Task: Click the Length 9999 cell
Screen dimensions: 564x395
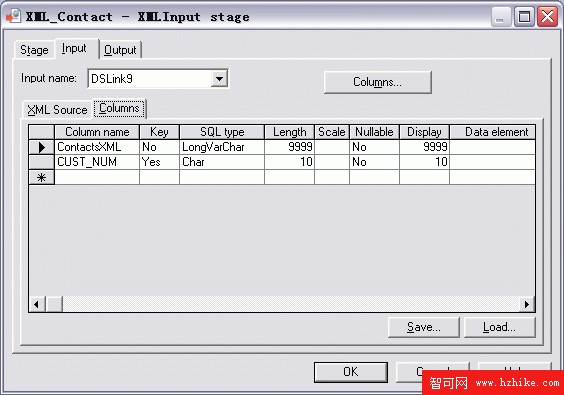Action: coord(290,147)
